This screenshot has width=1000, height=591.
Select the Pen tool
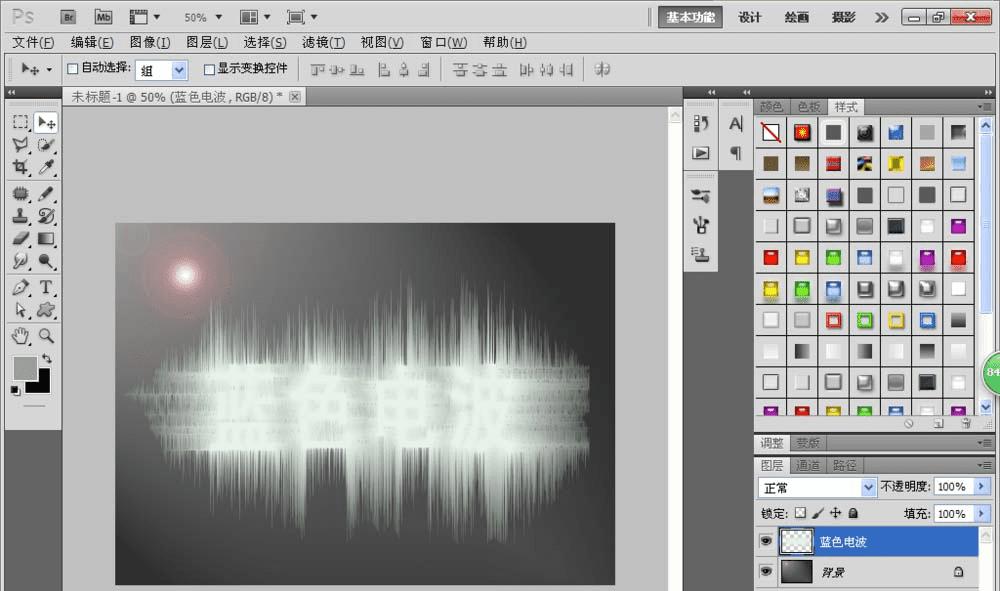[20, 288]
